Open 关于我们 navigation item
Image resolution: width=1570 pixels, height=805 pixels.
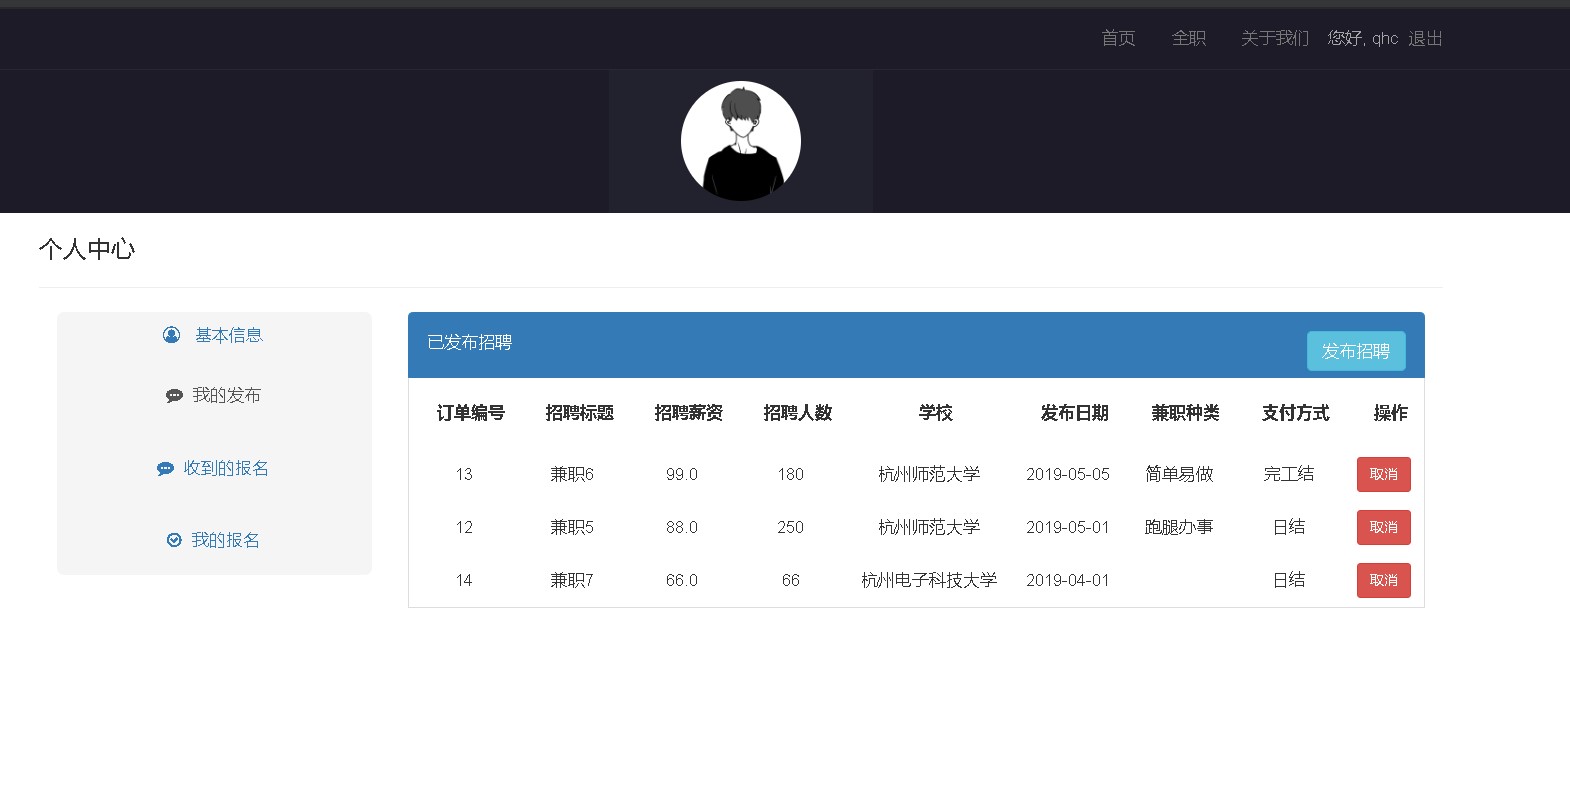coord(1274,38)
